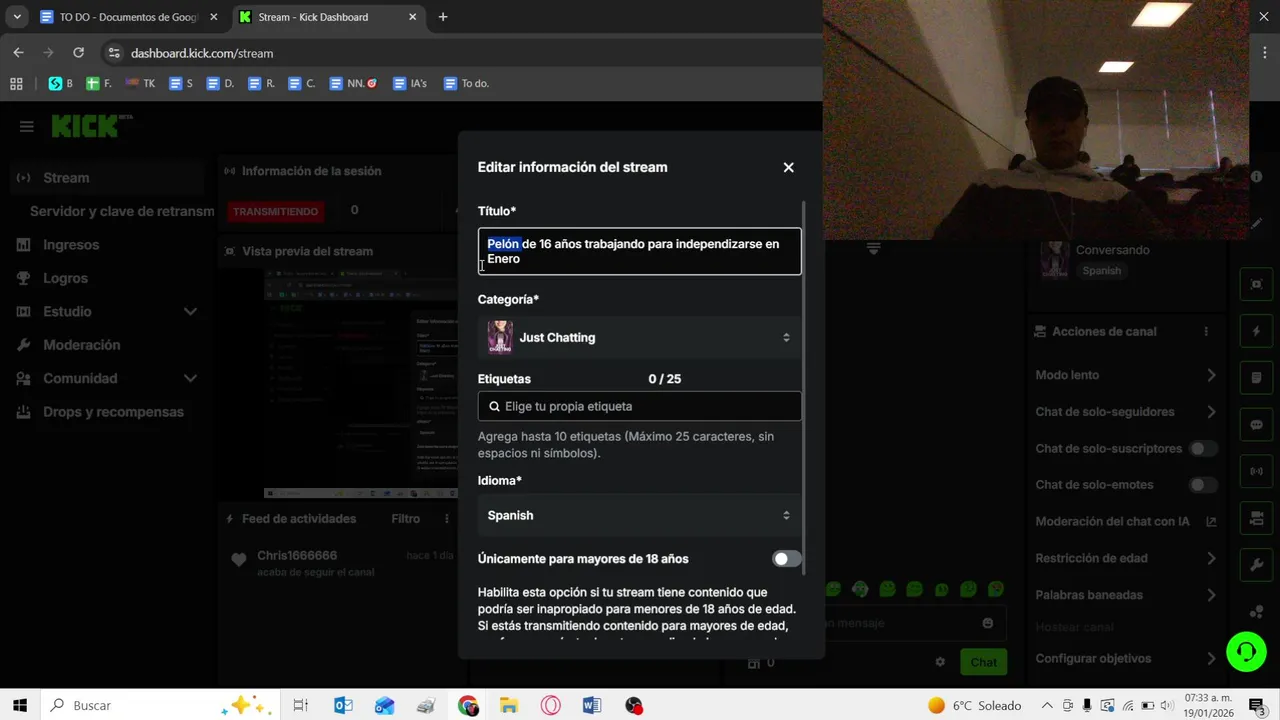
Task: Open Moderación del chat con IA link
Action: pos(1126,522)
